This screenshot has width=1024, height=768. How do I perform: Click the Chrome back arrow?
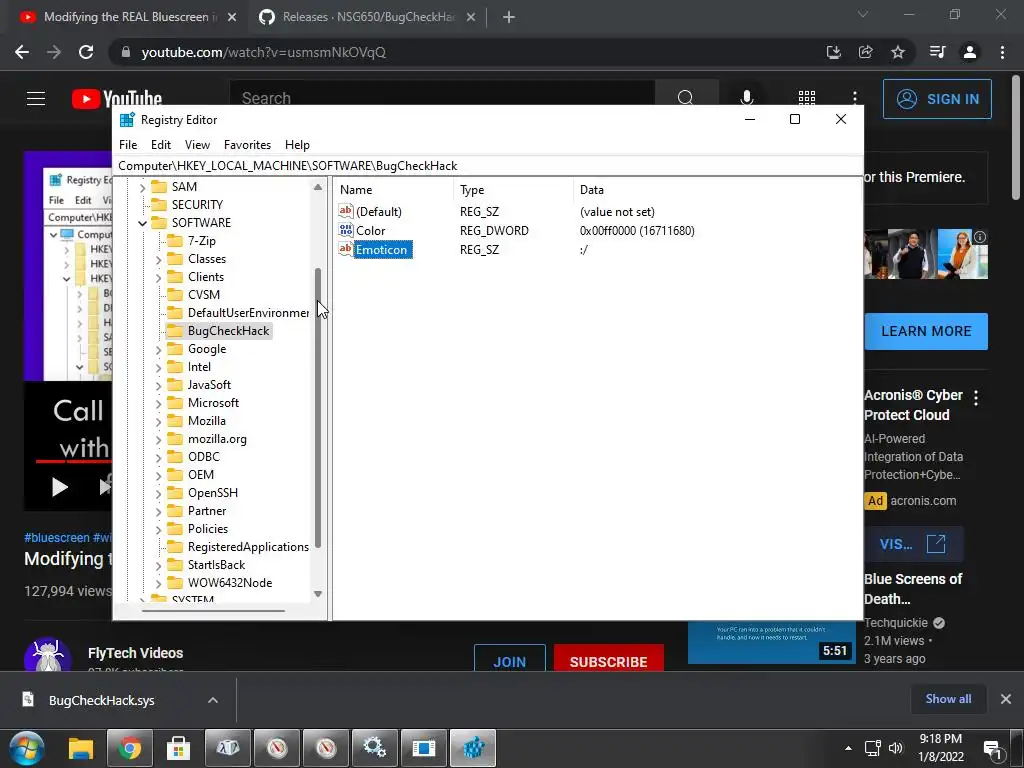click(22, 52)
